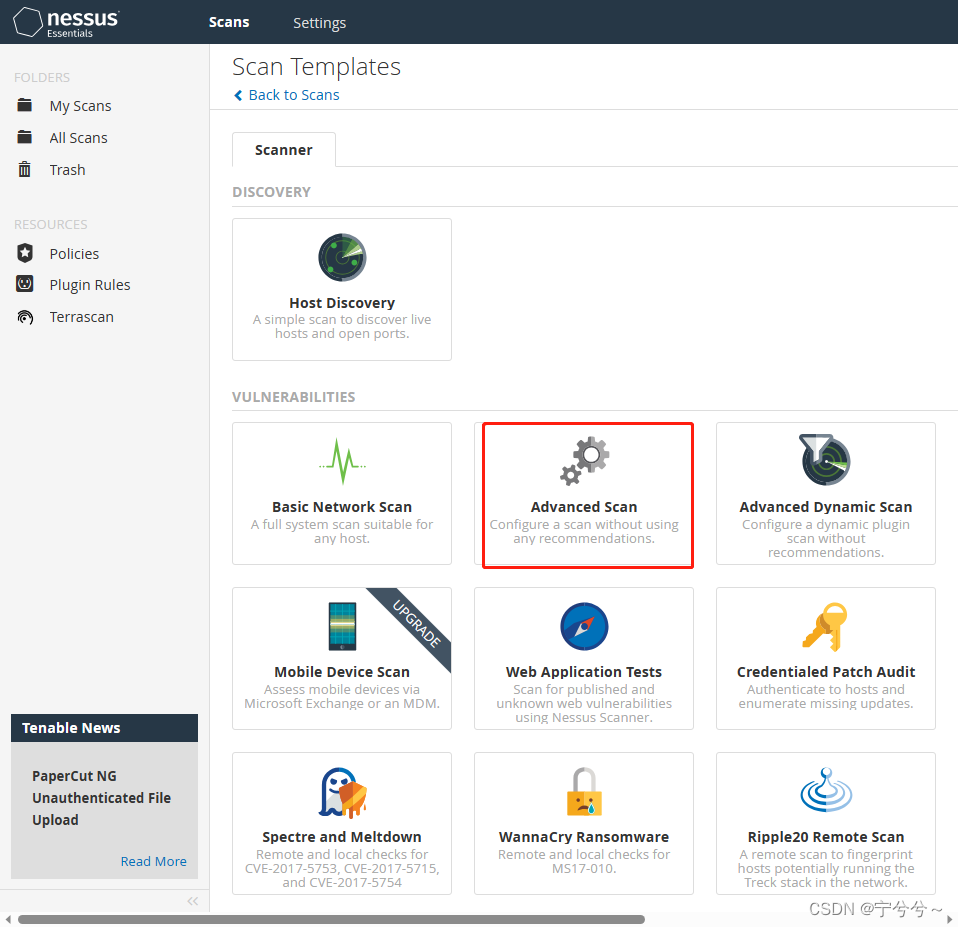Choose Advanced Scan template title
Viewport: 958px width, 927px height.
[584, 507]
